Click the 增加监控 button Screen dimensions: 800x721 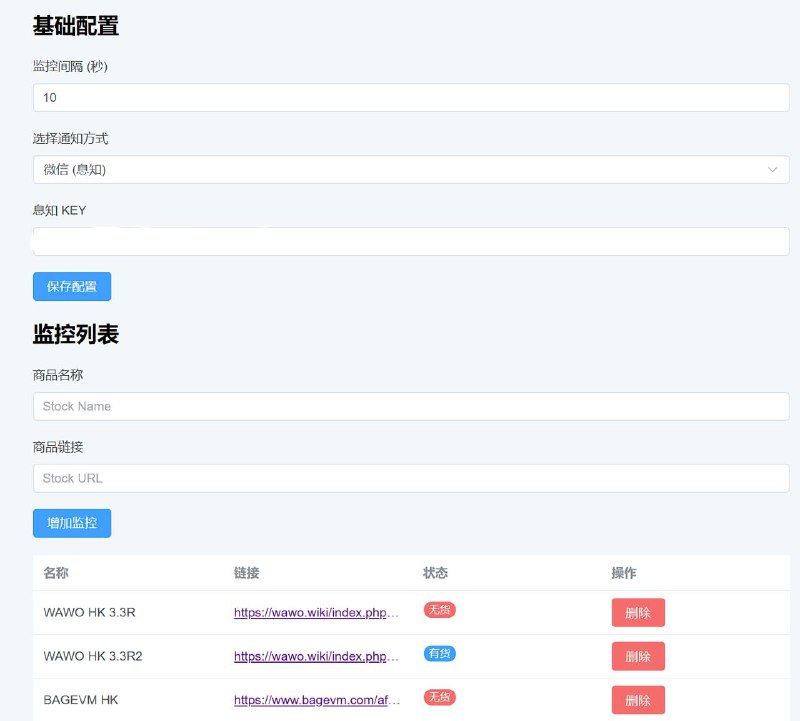coord(71,522)
